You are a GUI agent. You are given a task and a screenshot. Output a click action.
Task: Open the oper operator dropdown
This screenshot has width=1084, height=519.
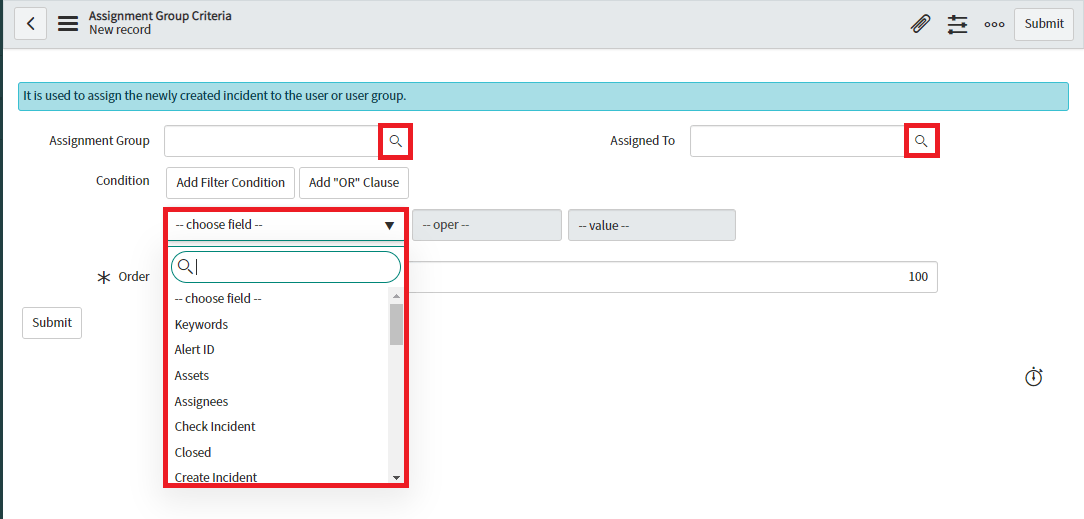[487, 225]
